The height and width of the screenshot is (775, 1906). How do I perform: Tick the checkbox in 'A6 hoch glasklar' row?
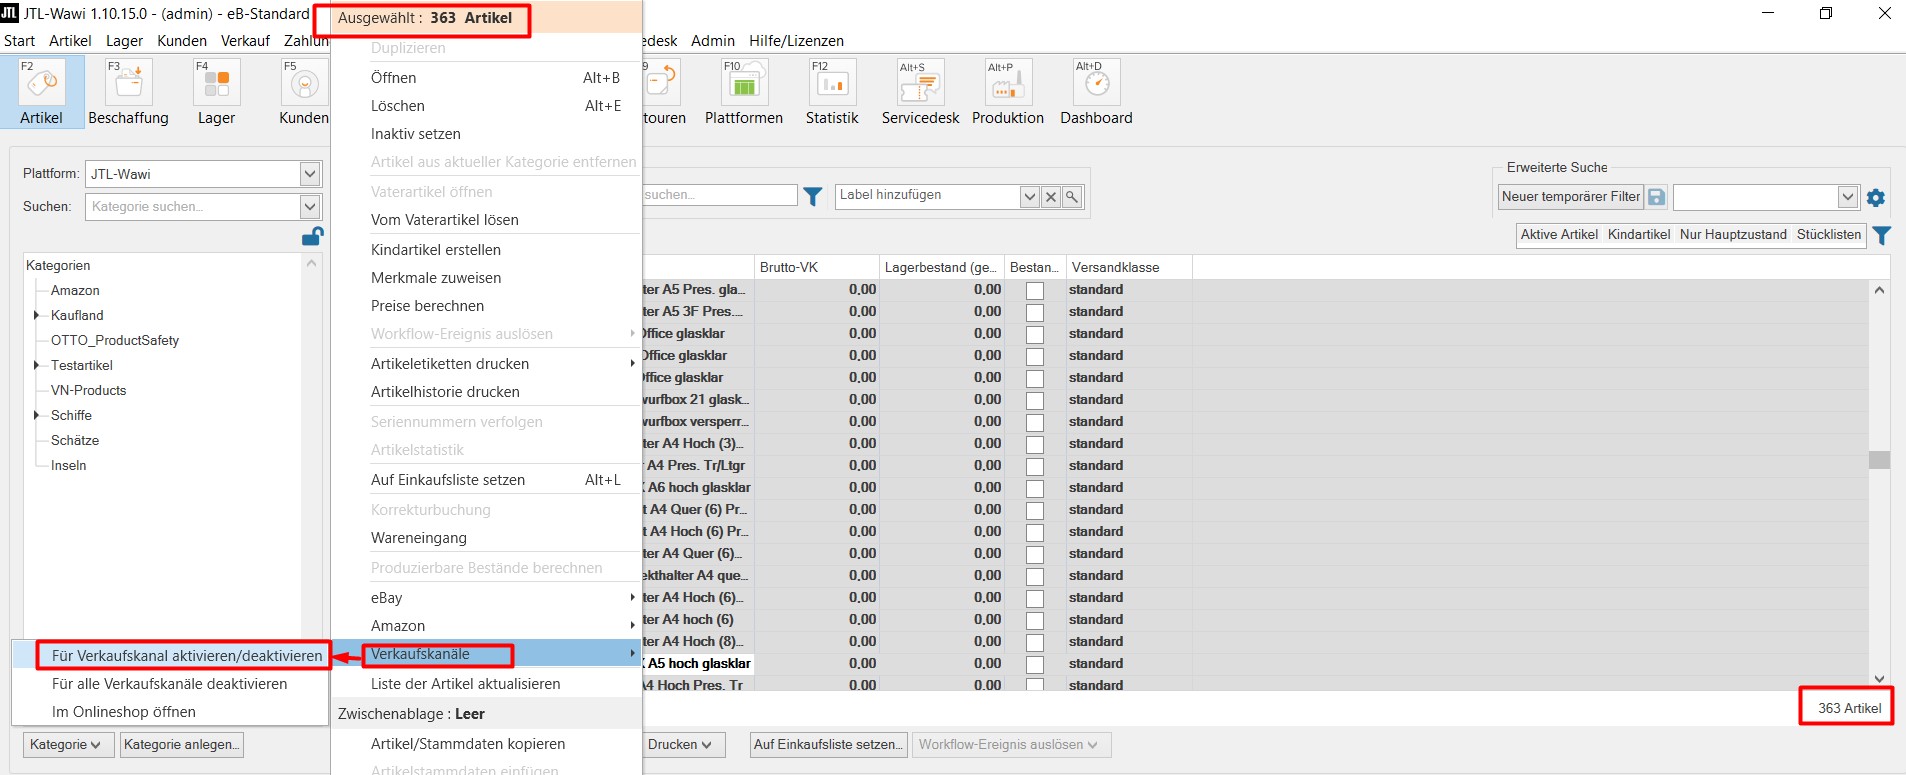point(1035,488)
